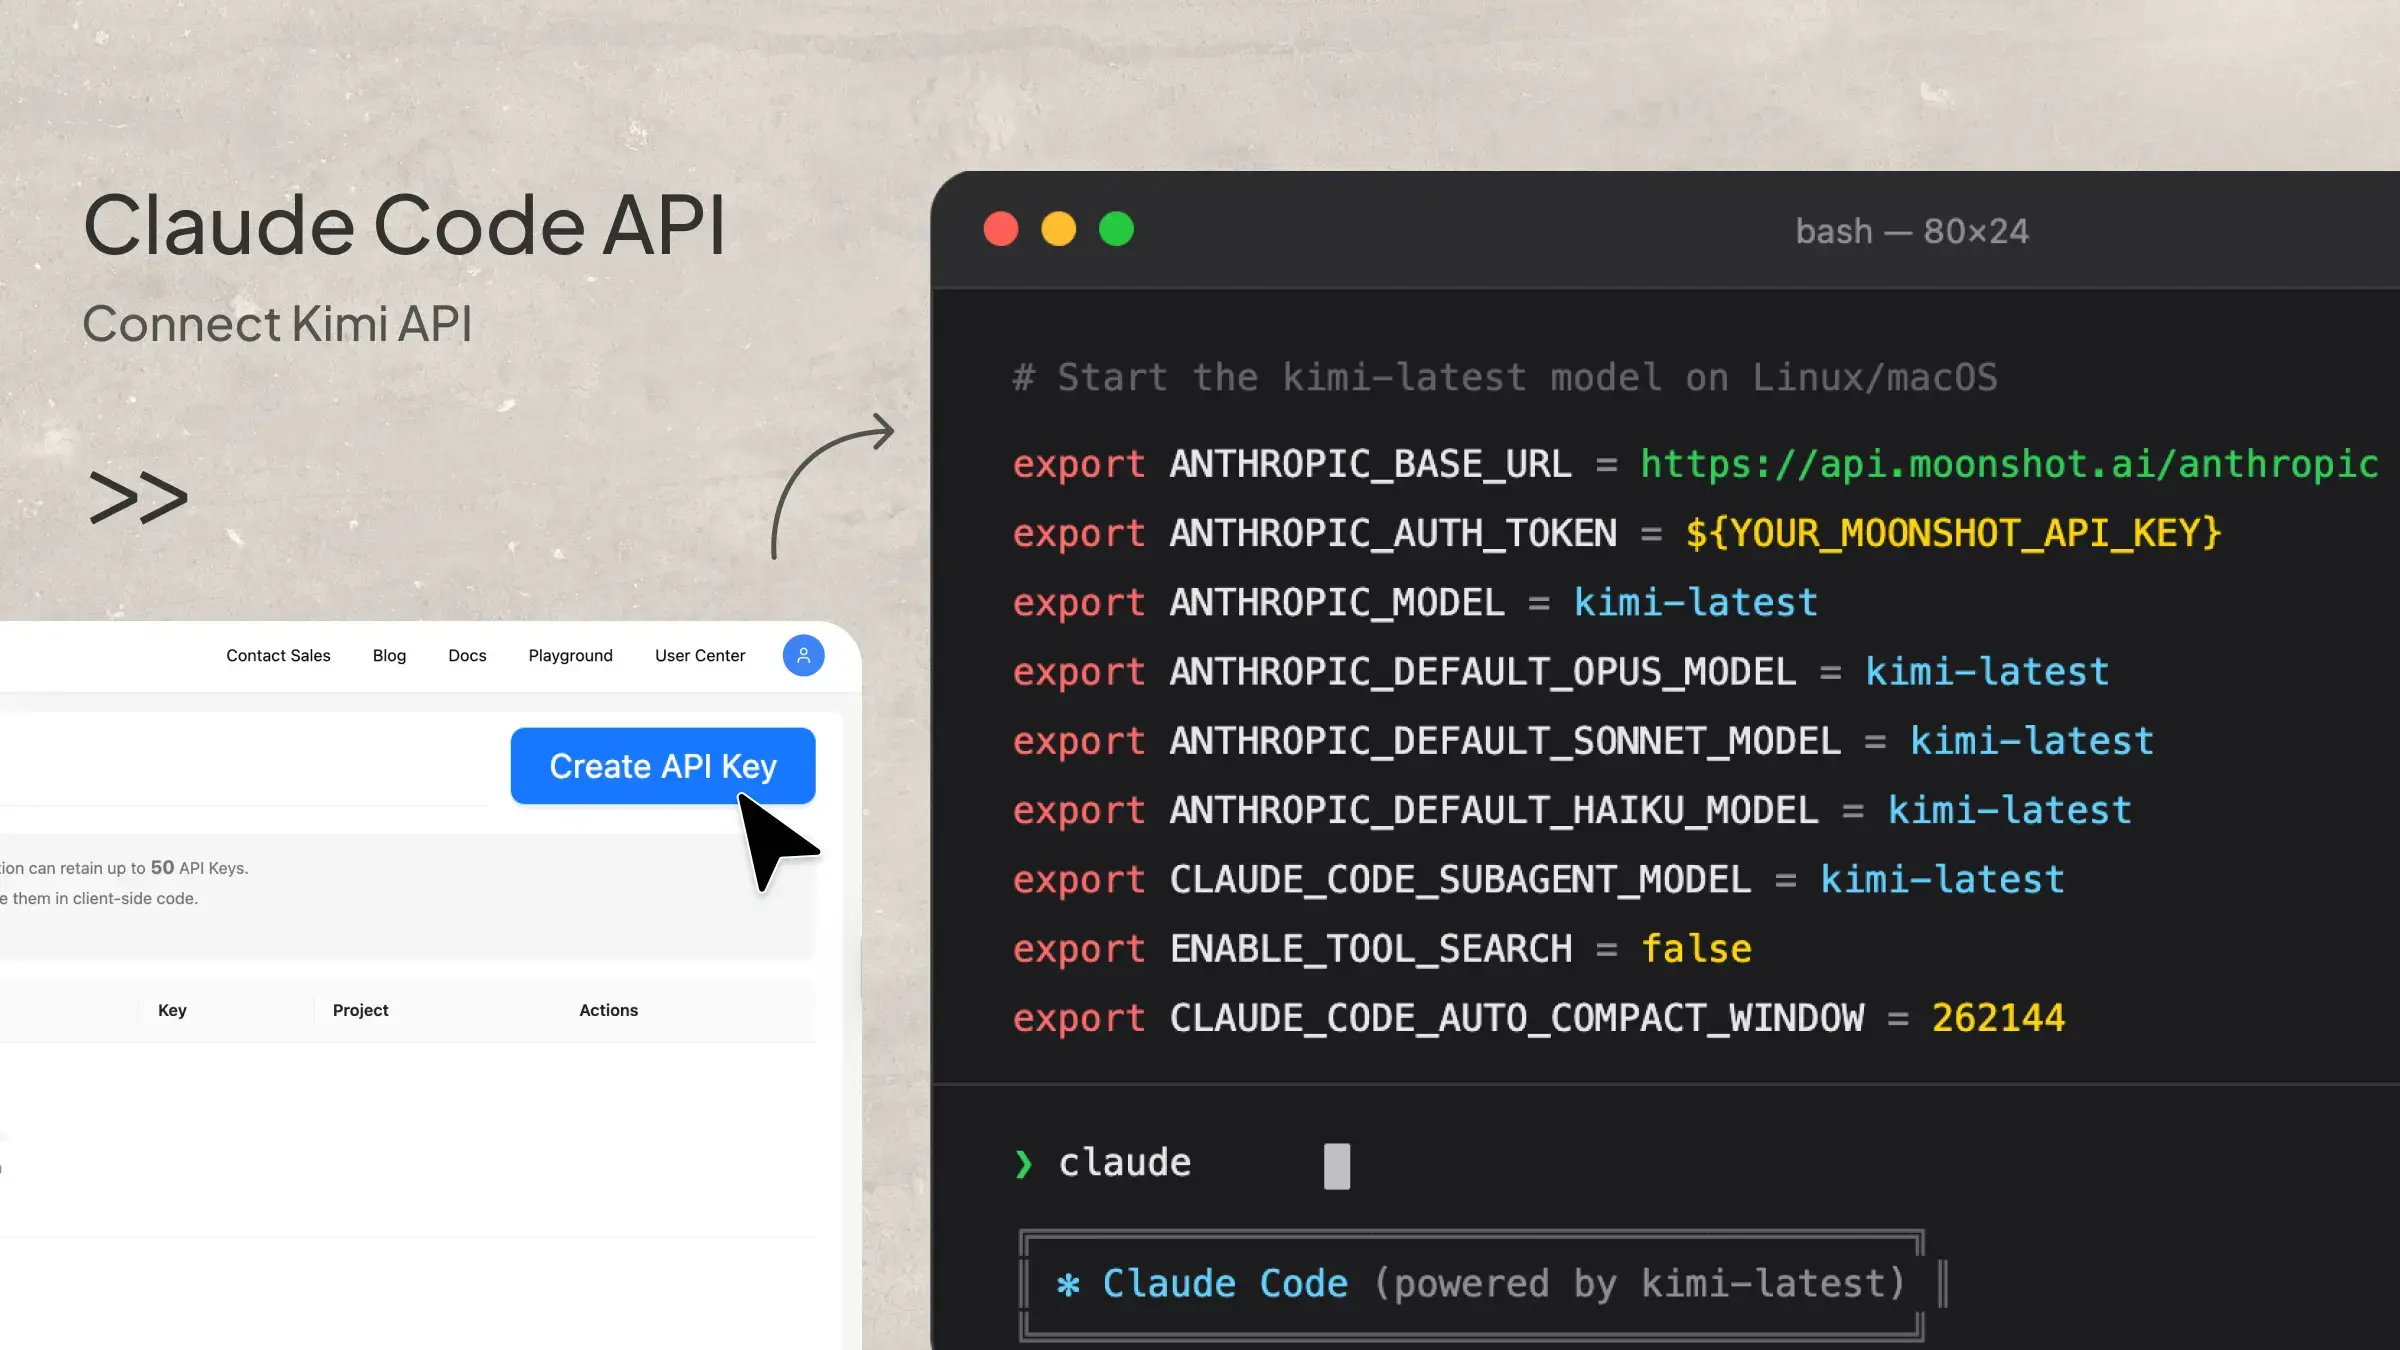Screen dimensions: 2400x1350
Task: Click the Connect Kimi API subtitle
Action: (277, 324)
